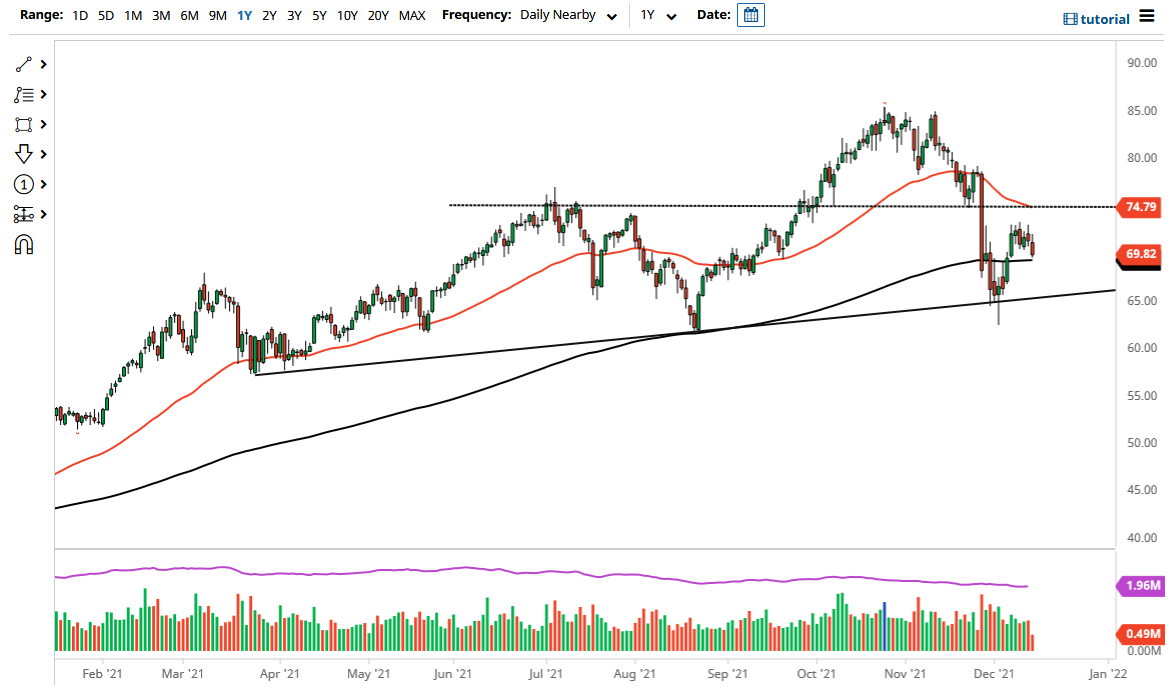Select the down arrow annotation tool
The image size is (1170, 689).
[x=25, y=154]
